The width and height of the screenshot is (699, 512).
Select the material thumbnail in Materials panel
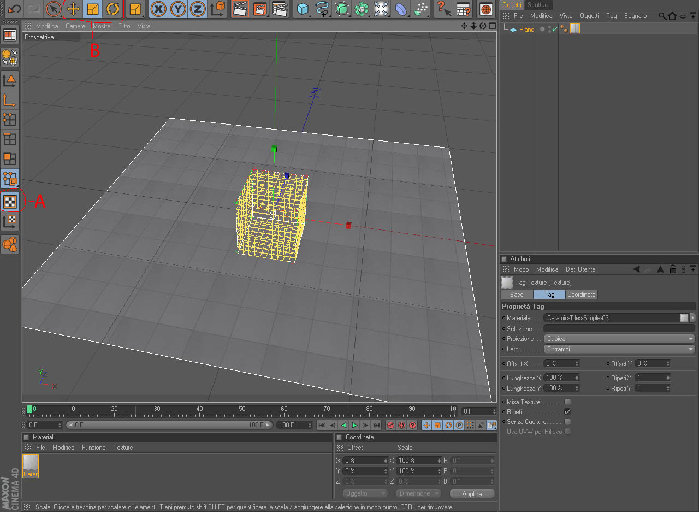(x=31, y=465)
